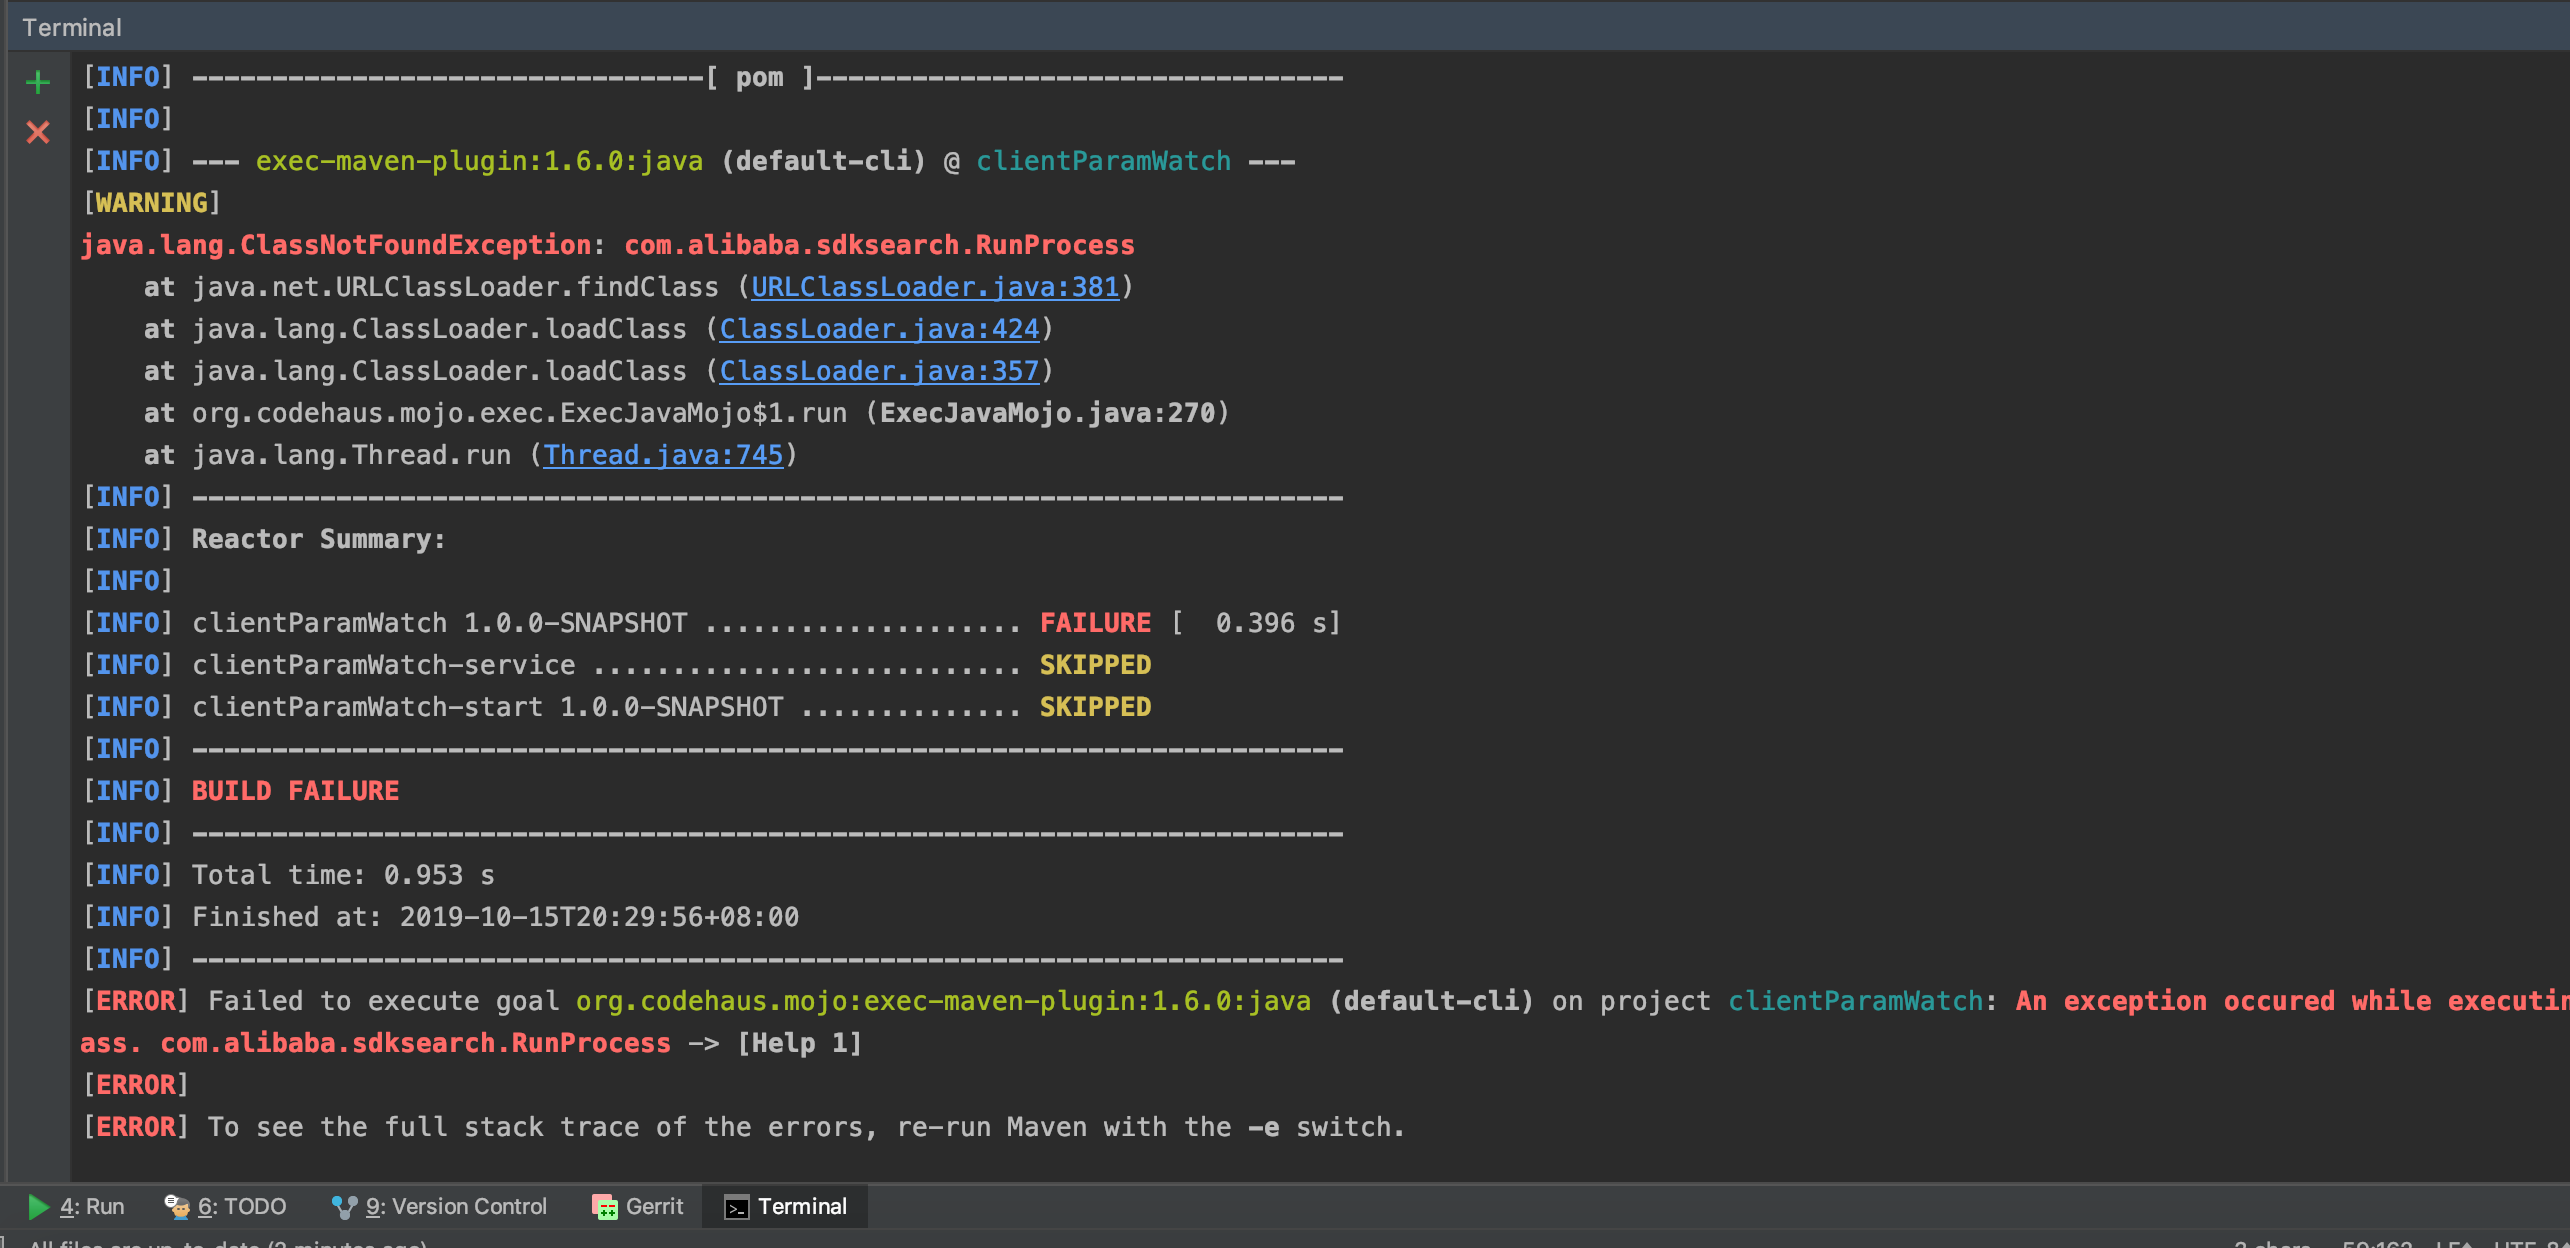Open the ClassLoader.java:357 stack trace link

tap(878, 371)
